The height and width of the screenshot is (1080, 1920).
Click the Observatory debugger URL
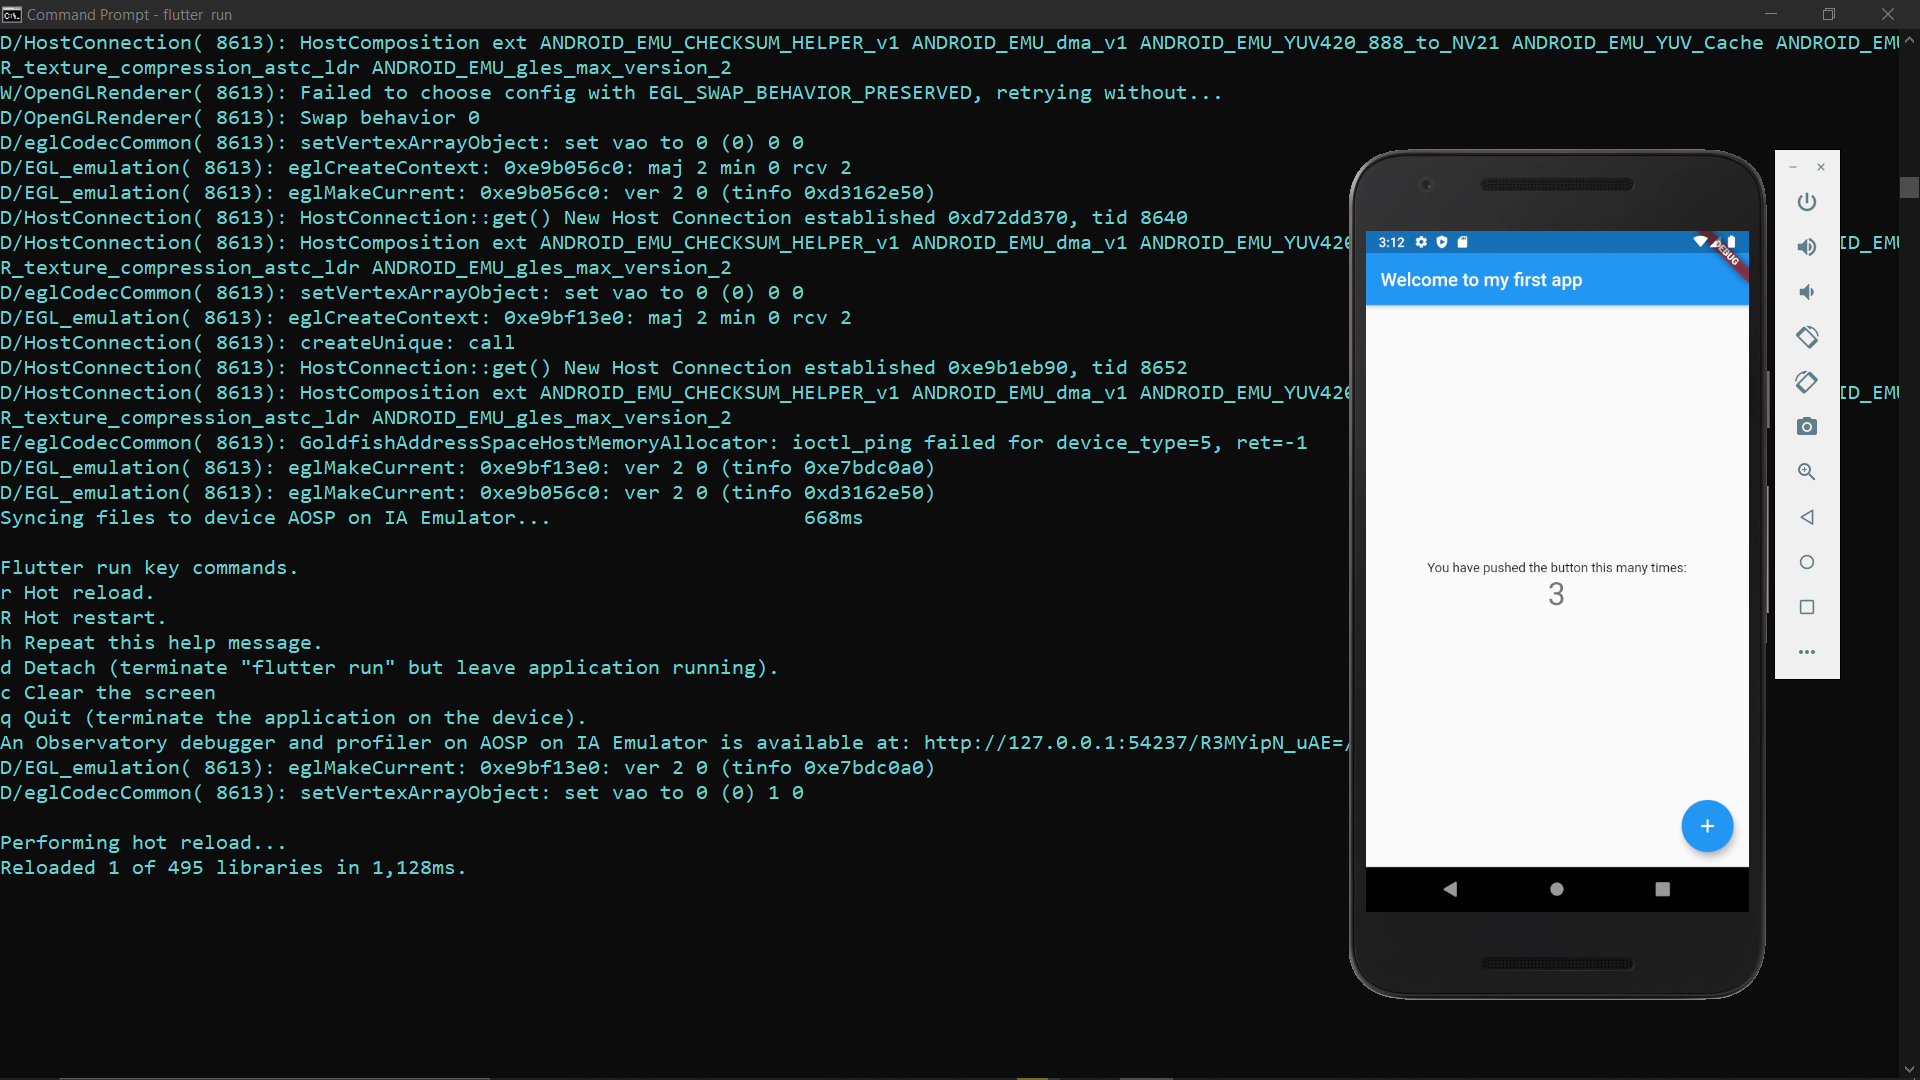coord(1135,743)
